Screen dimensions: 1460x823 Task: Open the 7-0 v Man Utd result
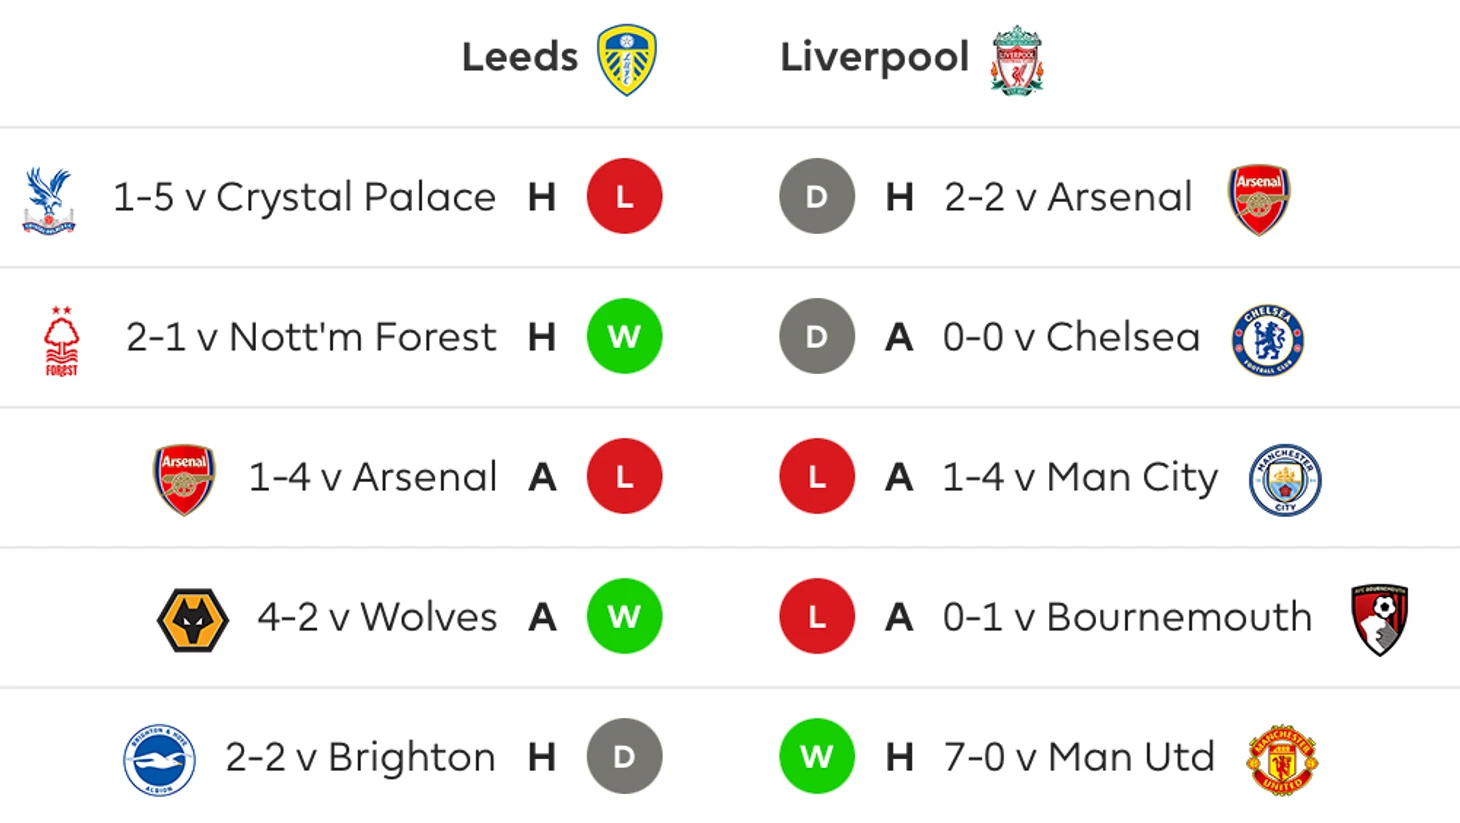(x=1079, y=757)
